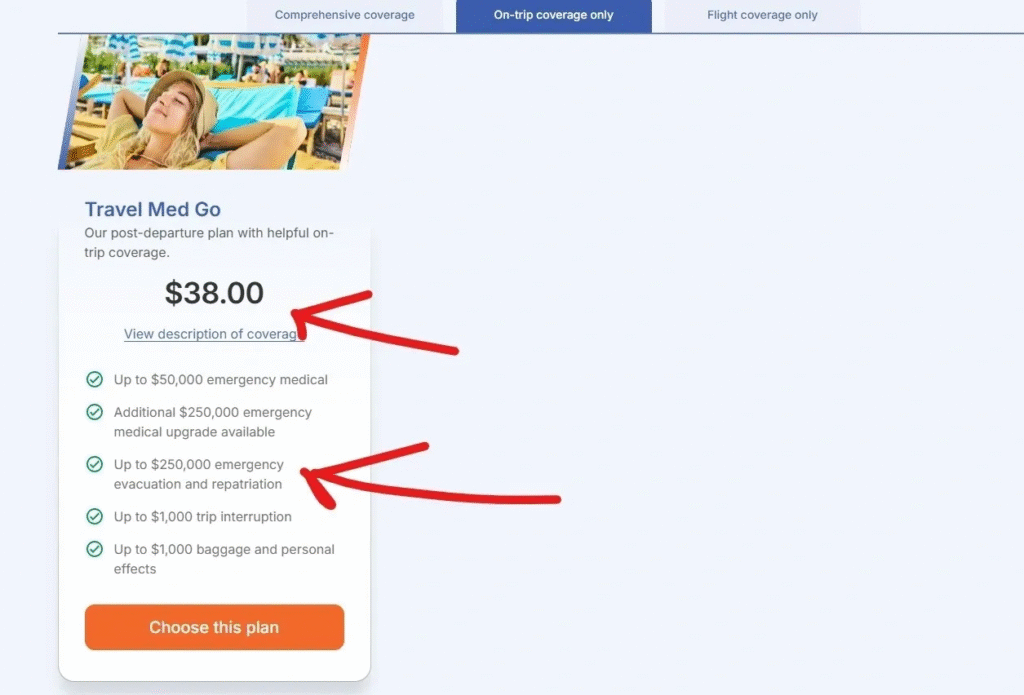Screen dimensions: 1024x695
Task: Click checkmark icon beside $50,000 emergency medical
Action: pyautogui.click(x=95, y=380)
